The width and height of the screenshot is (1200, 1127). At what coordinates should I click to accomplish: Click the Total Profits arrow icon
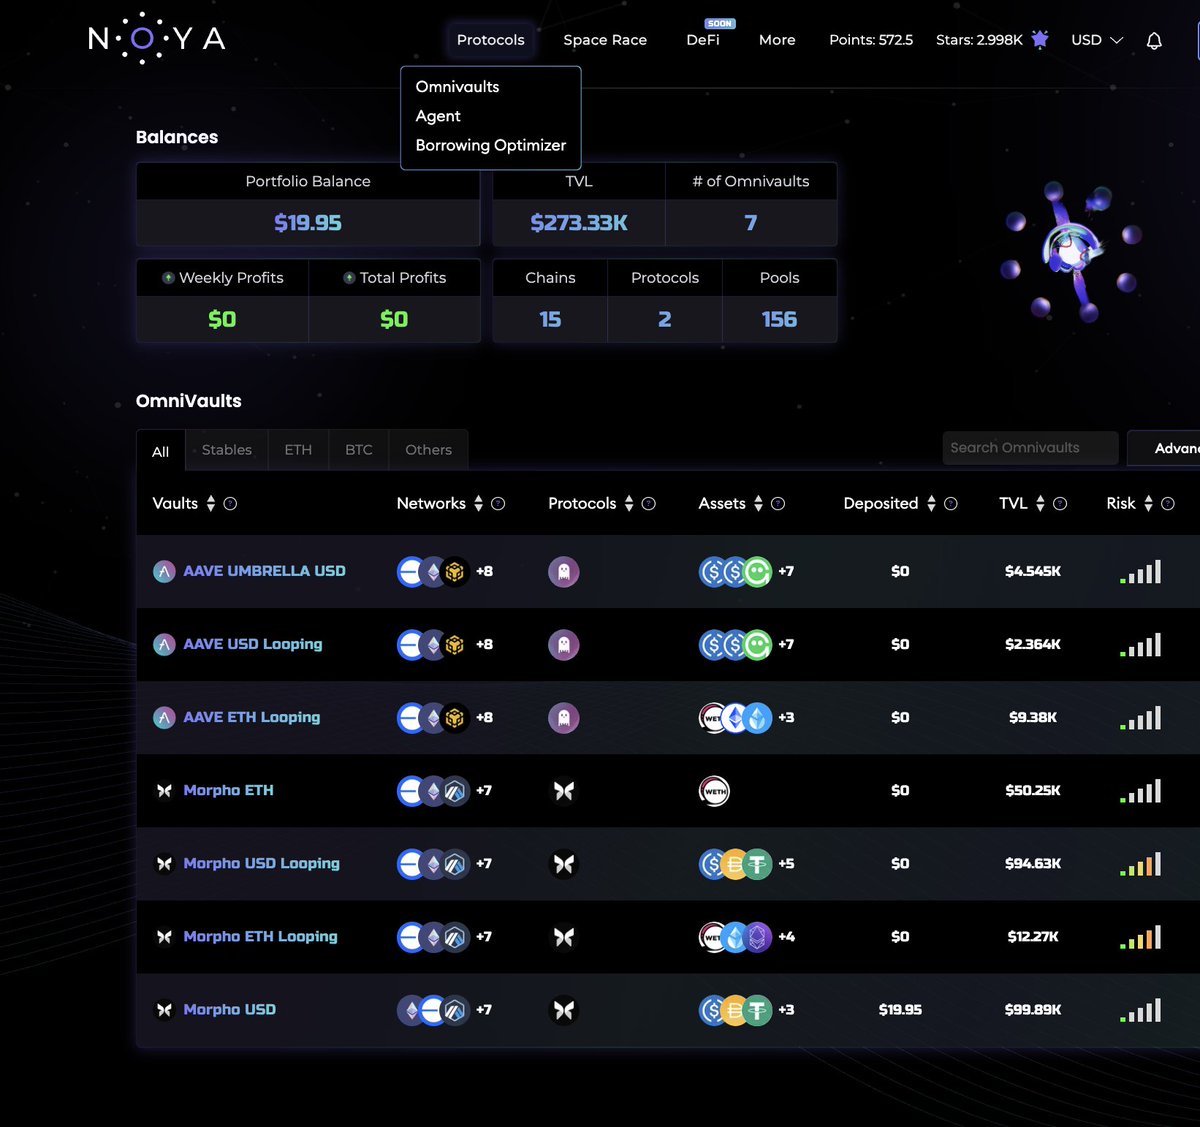tap(349, 278)
